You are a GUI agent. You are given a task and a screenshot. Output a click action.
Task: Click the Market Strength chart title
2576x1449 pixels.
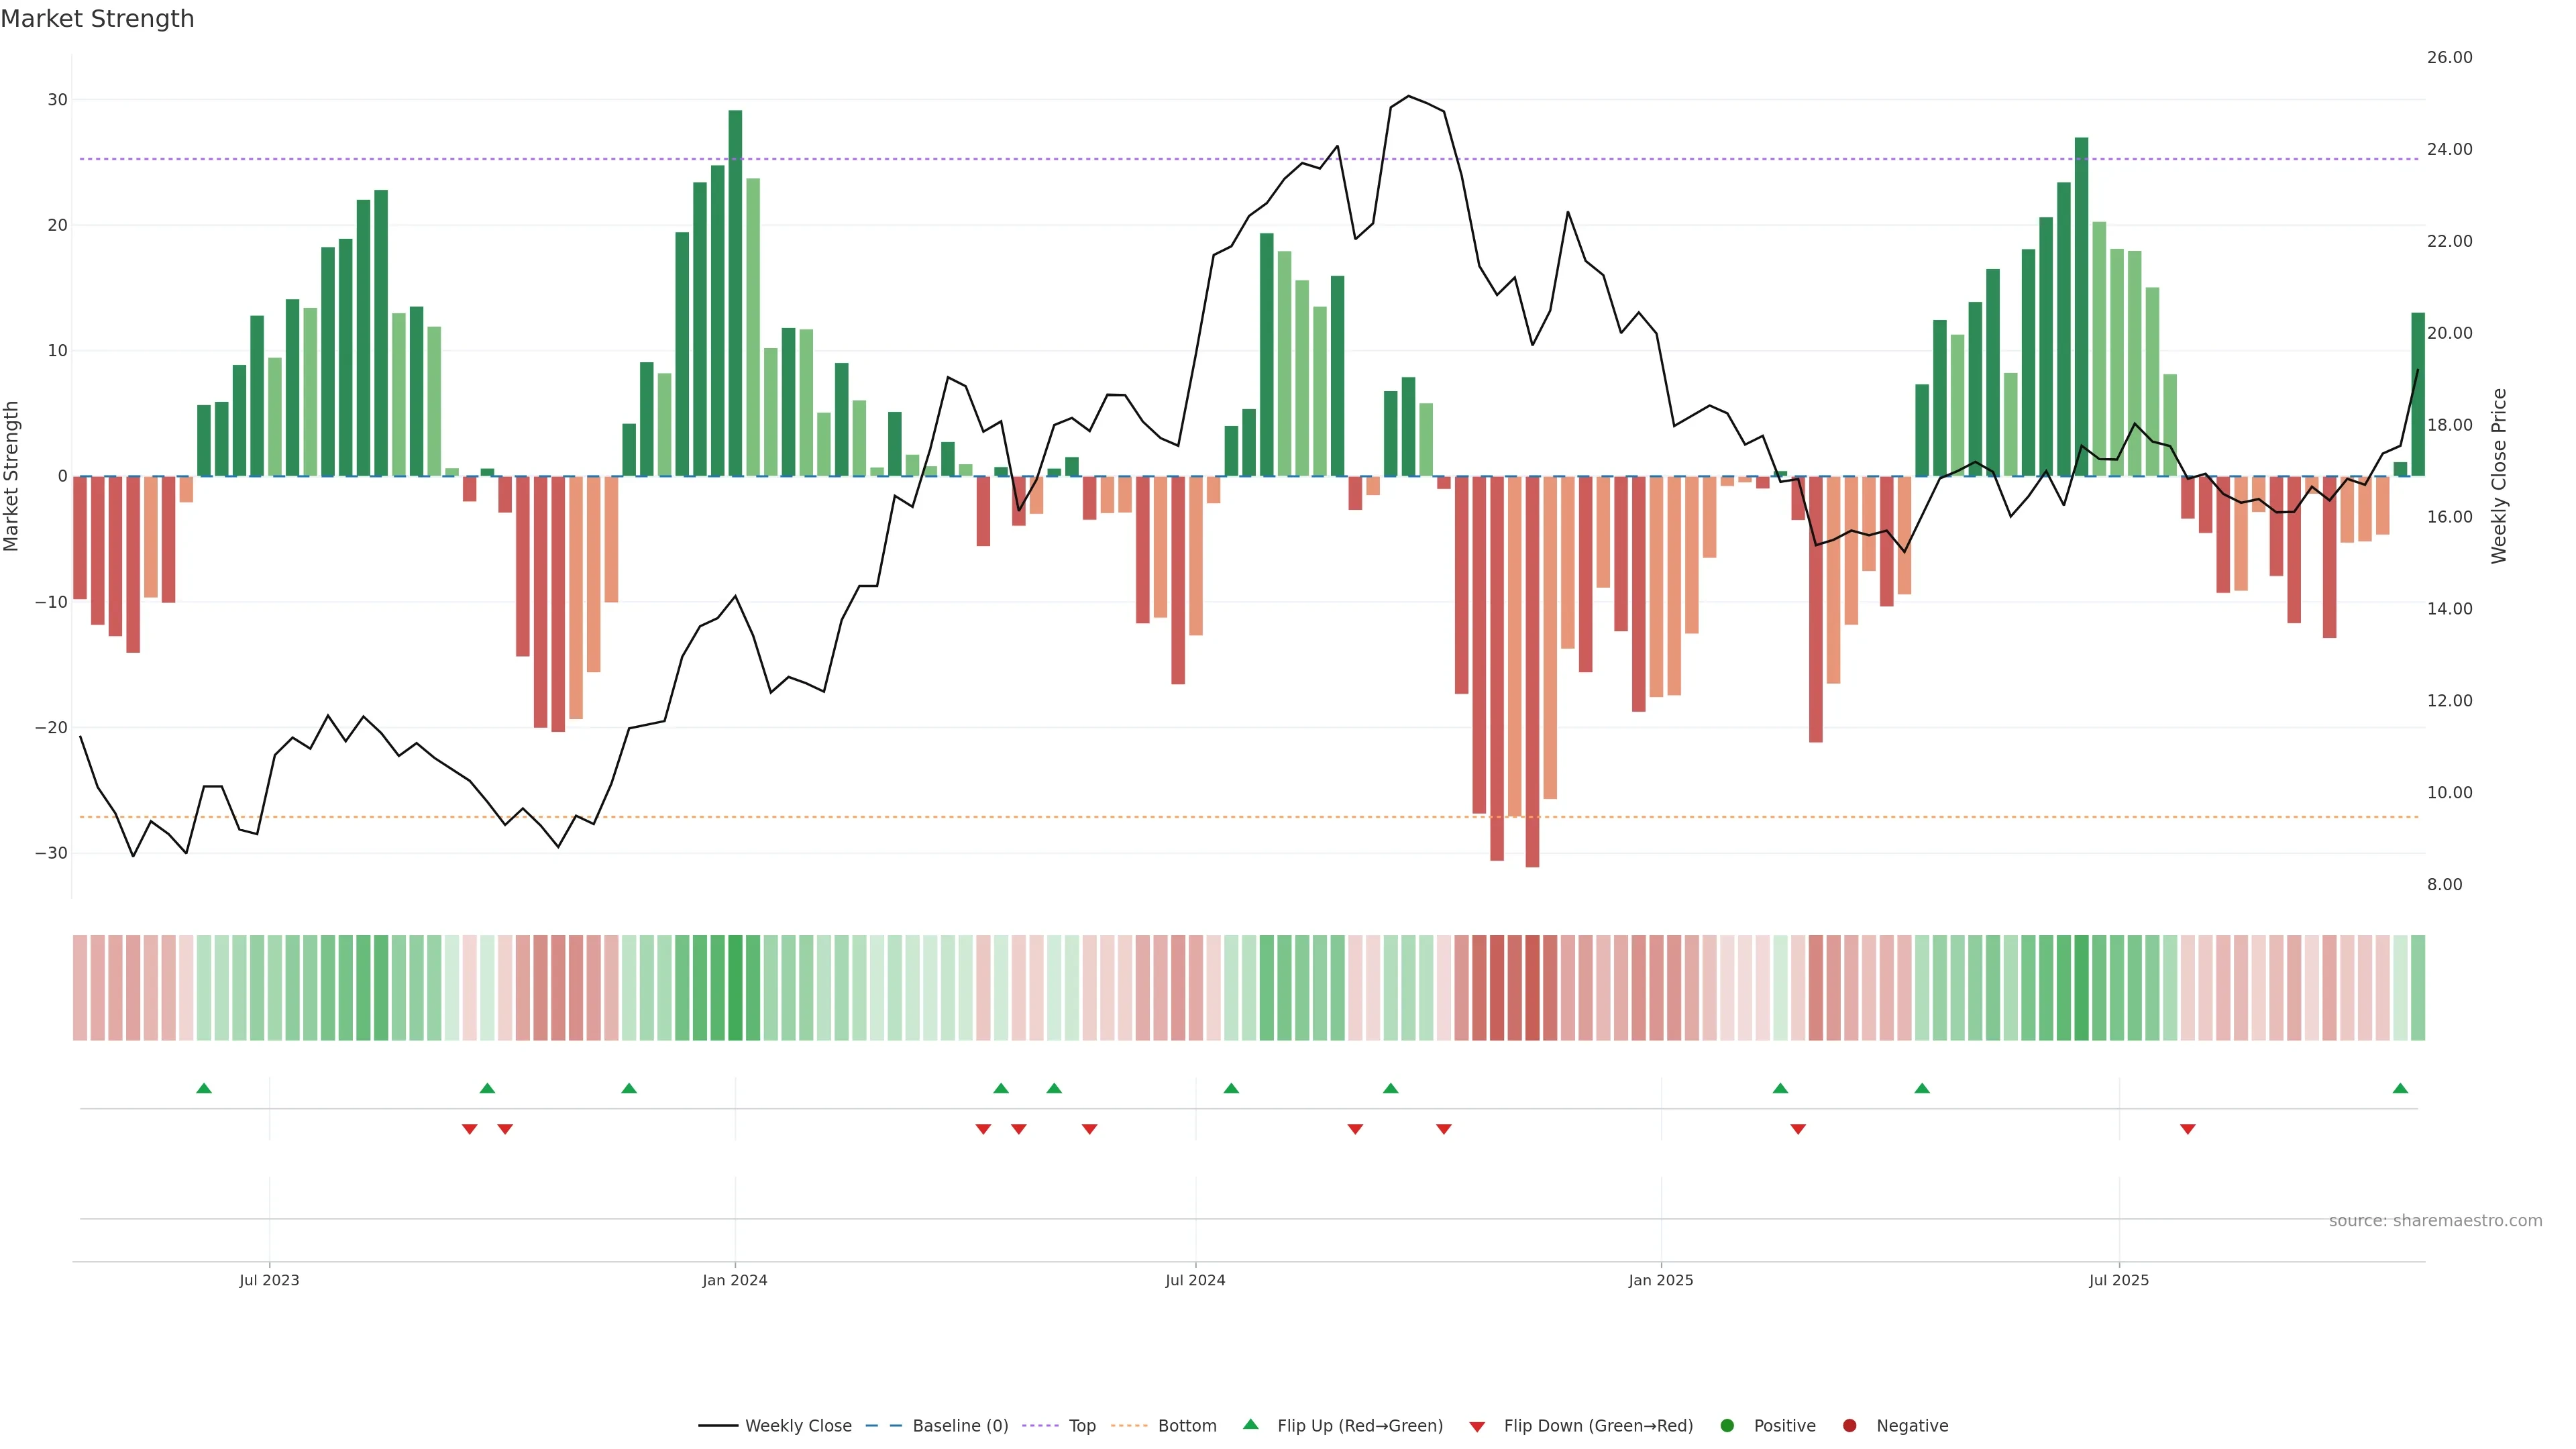coord(97,19)
